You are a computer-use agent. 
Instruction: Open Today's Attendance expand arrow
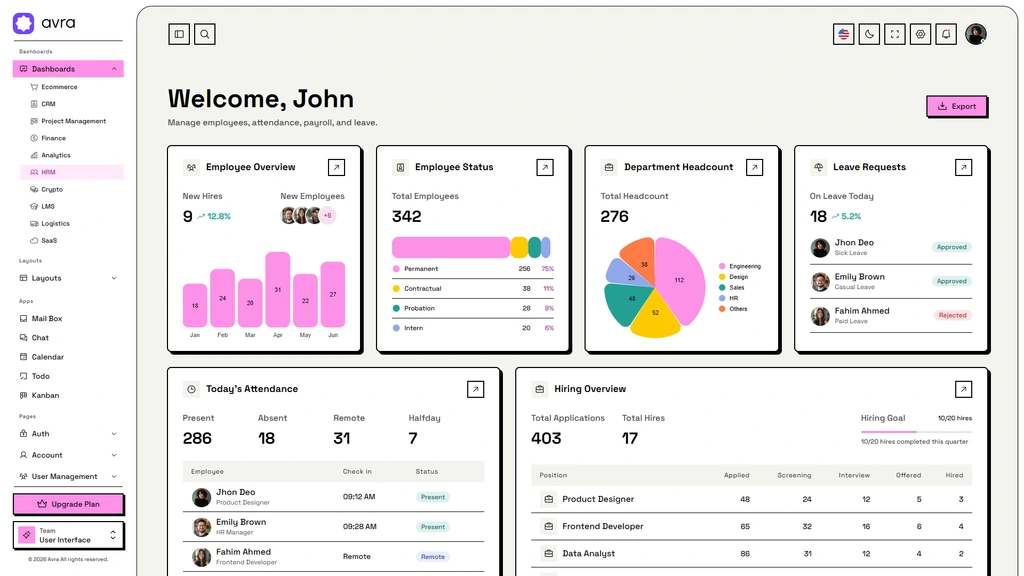(475, 389)
